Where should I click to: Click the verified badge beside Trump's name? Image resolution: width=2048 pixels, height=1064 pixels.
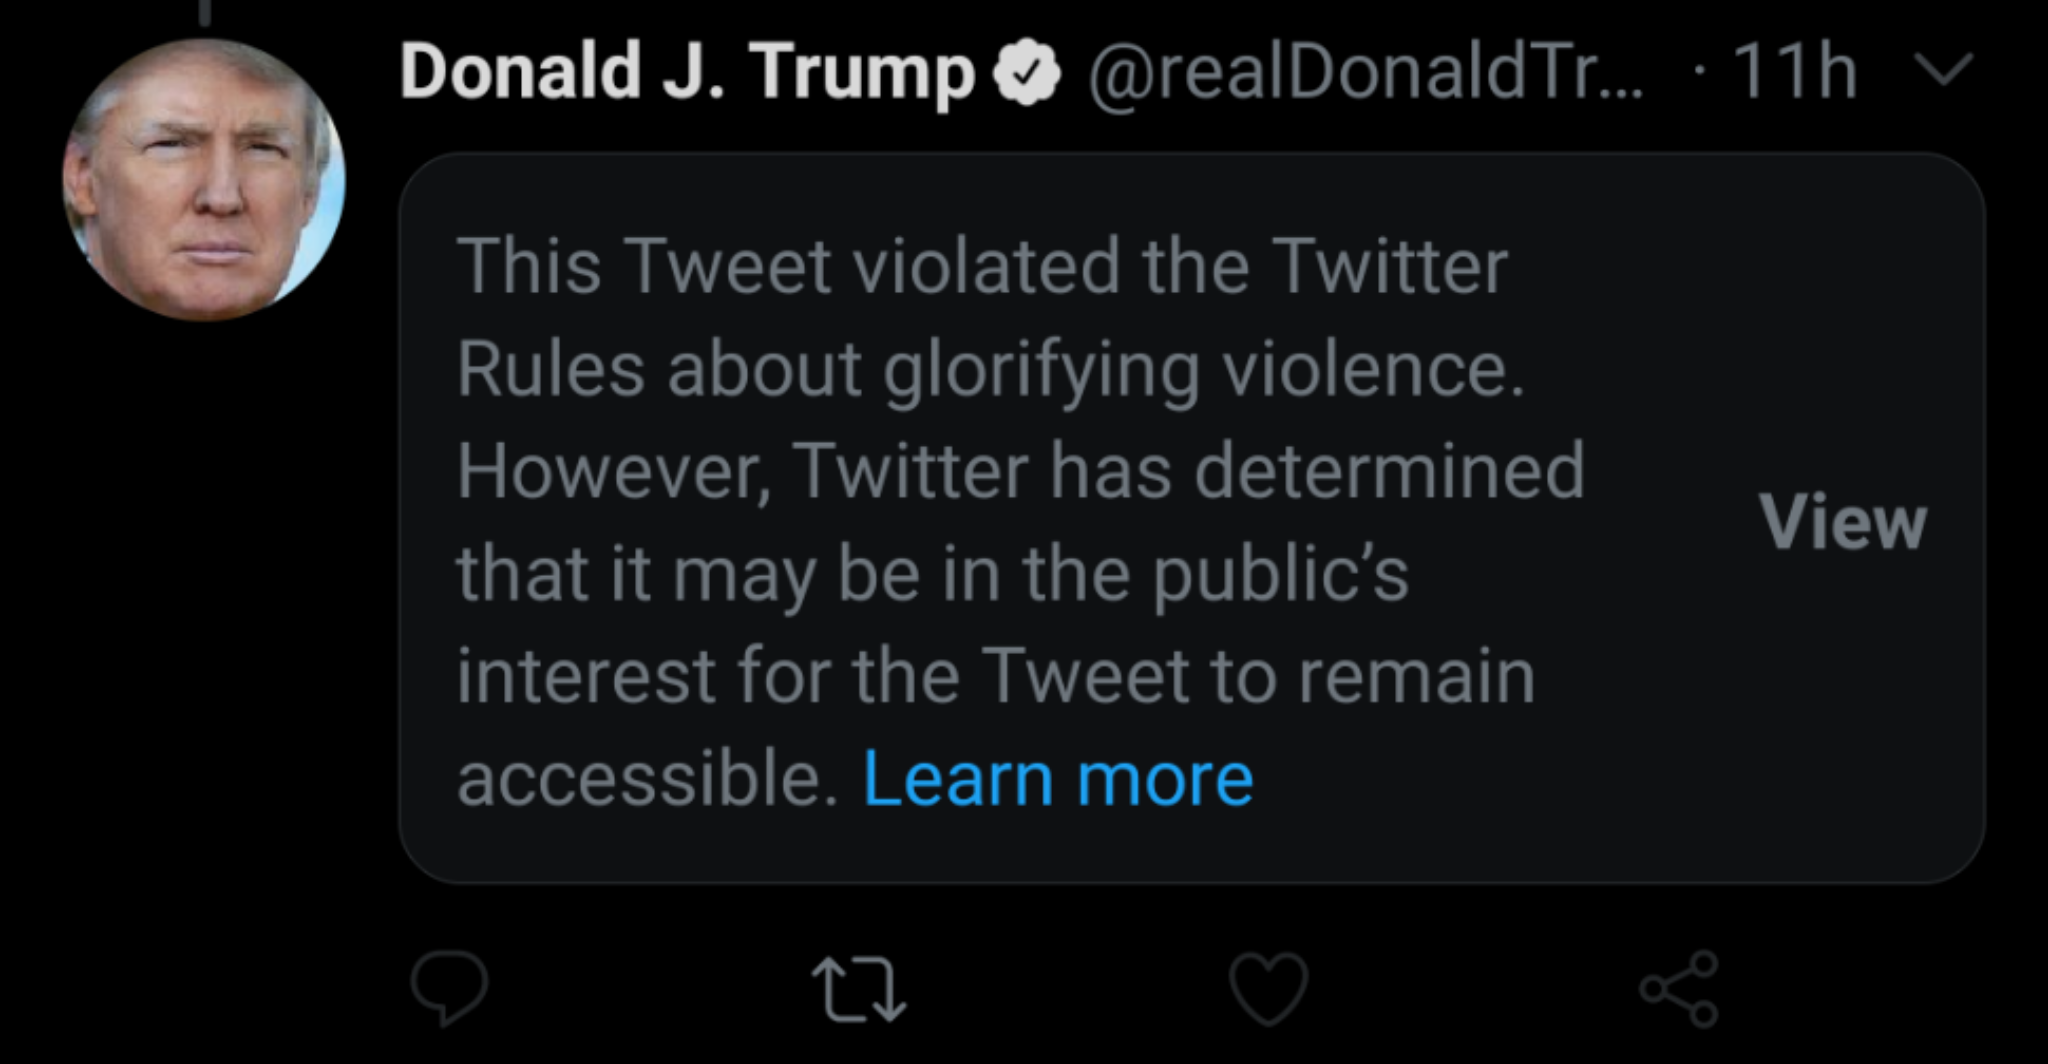click(1025, 74)
